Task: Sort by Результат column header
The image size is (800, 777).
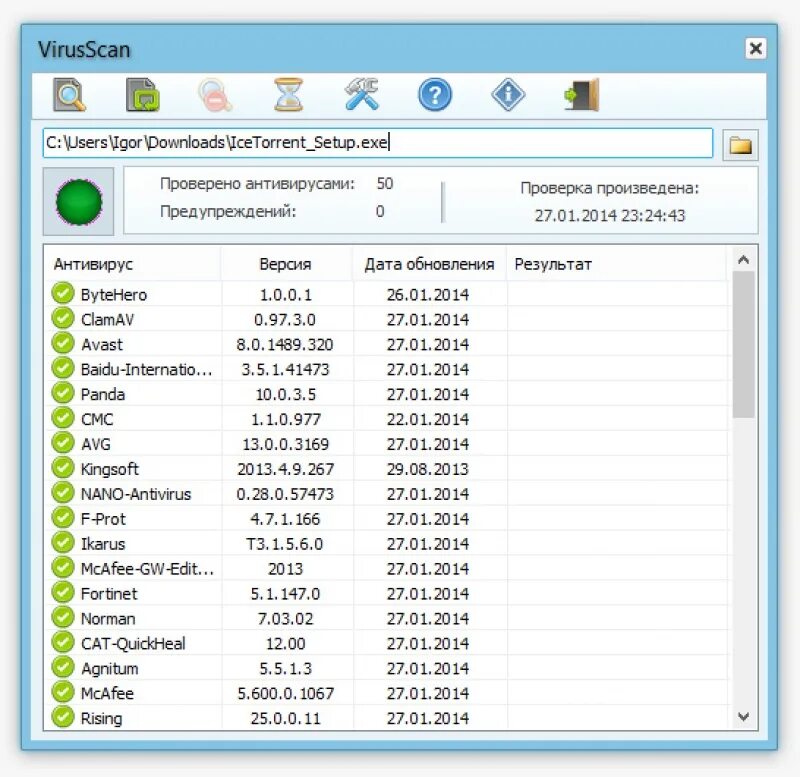Action: (x=553, y=264)
